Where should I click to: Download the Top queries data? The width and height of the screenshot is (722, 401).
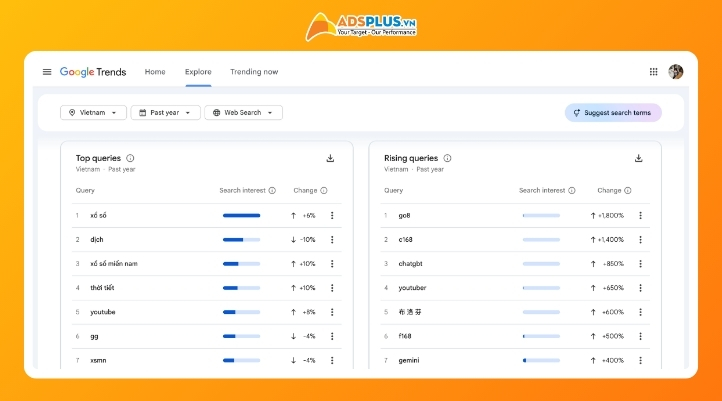pyautogui.click(x=330, y=158)
